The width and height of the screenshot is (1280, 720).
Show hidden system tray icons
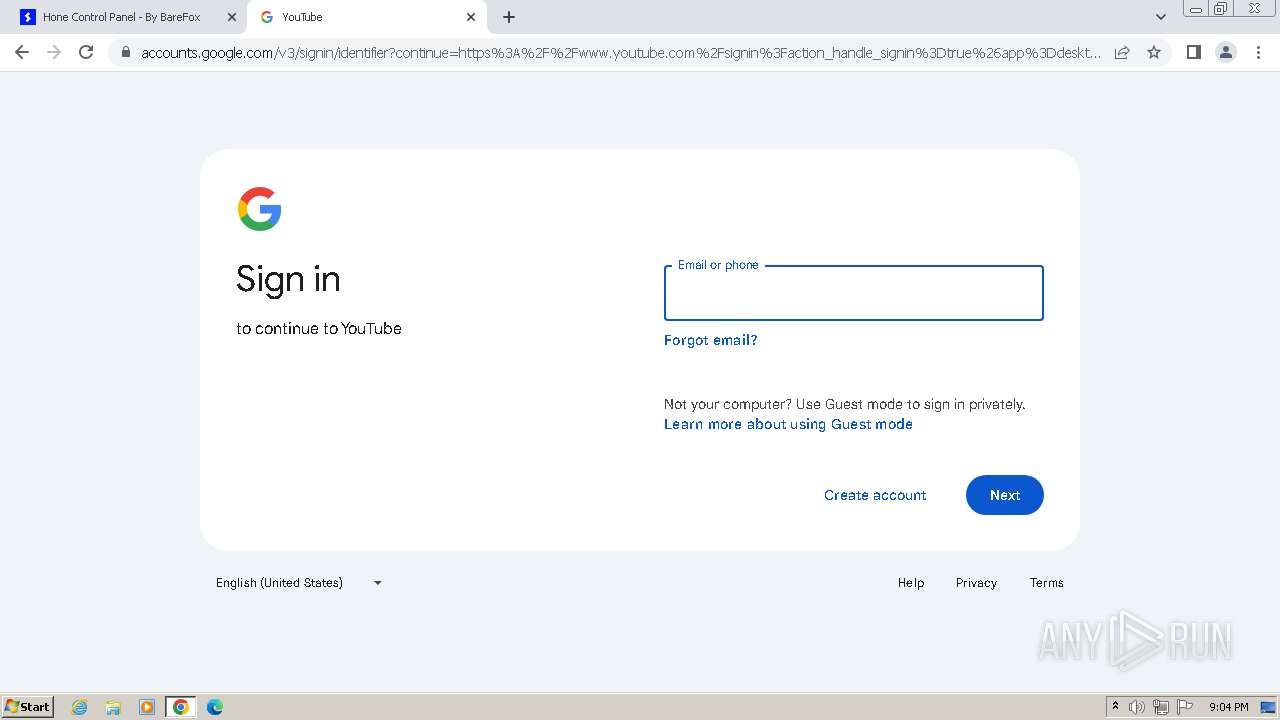pos(1115,707)
